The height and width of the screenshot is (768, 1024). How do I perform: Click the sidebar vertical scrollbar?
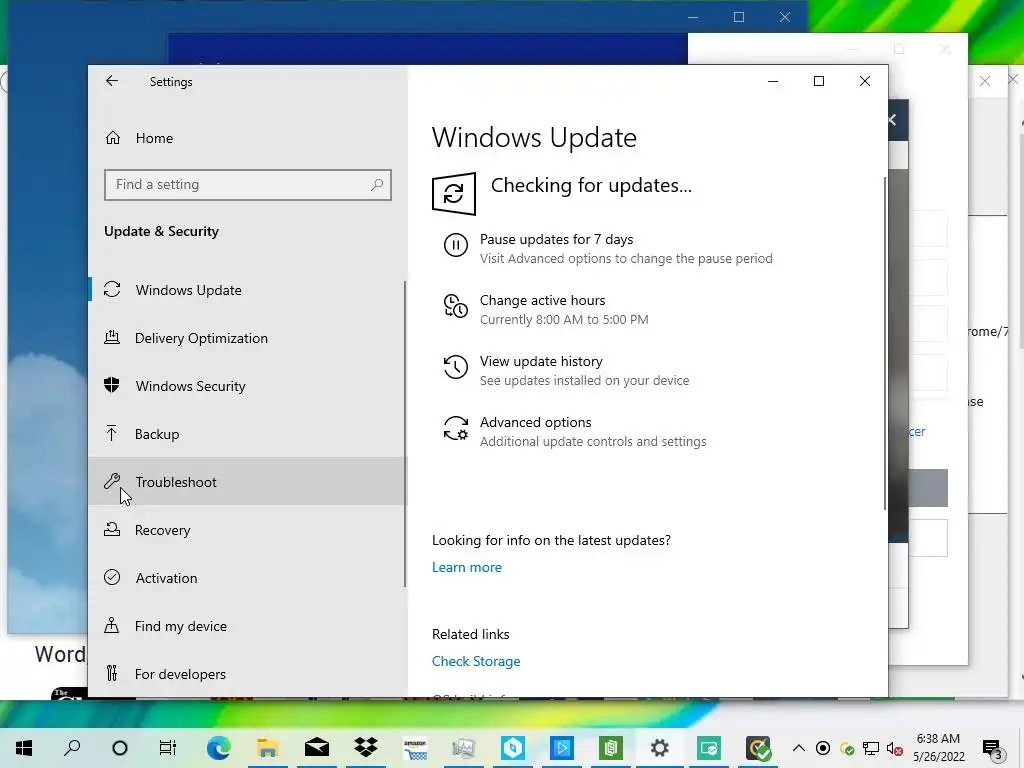(405, 434)
